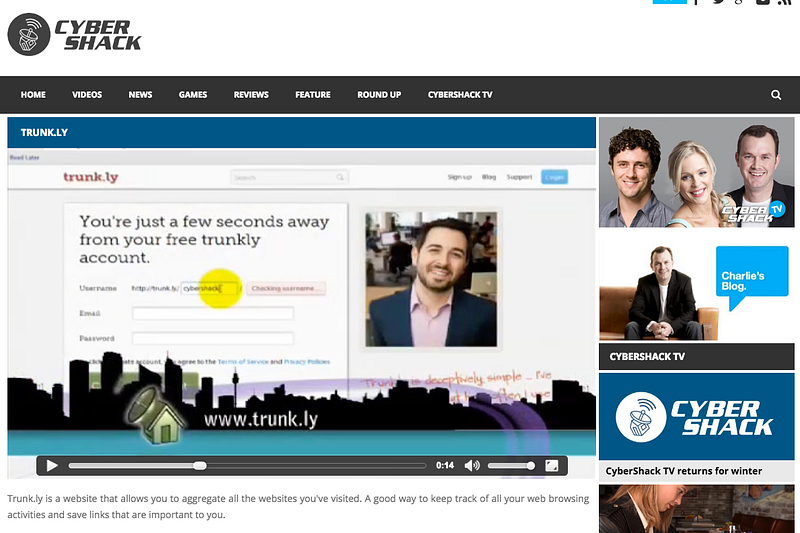
Task: Click the TRUNK.LY article heading
Action: pyautogui.click(x=44, y=133)
